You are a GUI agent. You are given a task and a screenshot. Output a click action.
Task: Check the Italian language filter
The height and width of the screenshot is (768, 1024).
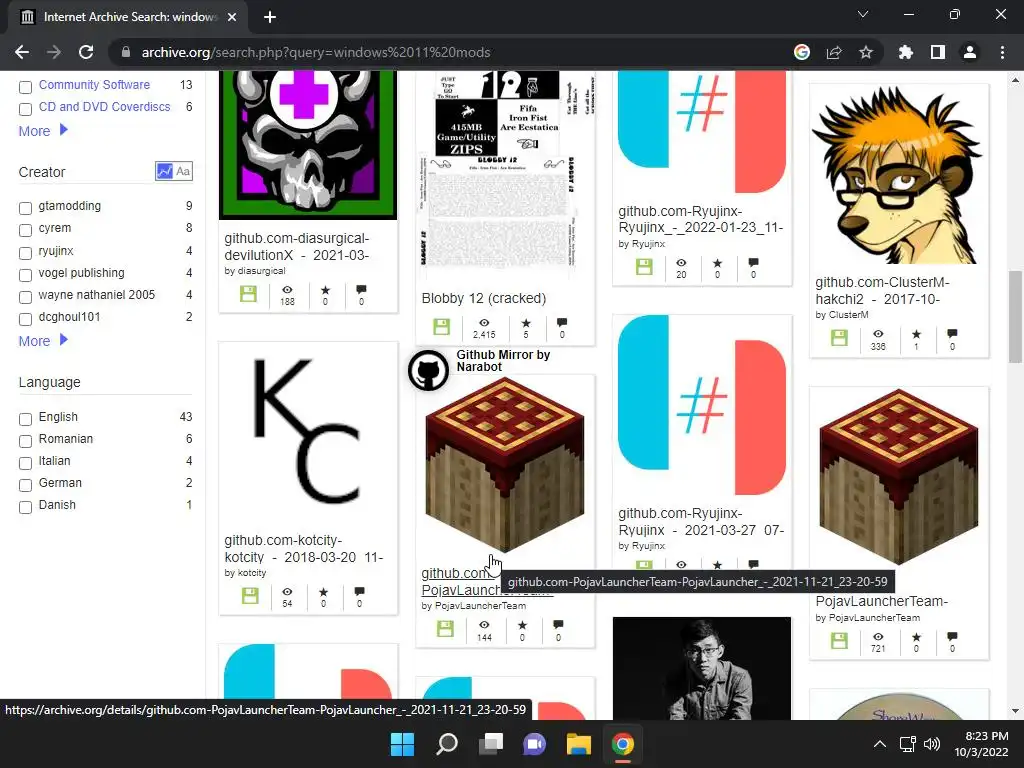[x=25, y=464]
